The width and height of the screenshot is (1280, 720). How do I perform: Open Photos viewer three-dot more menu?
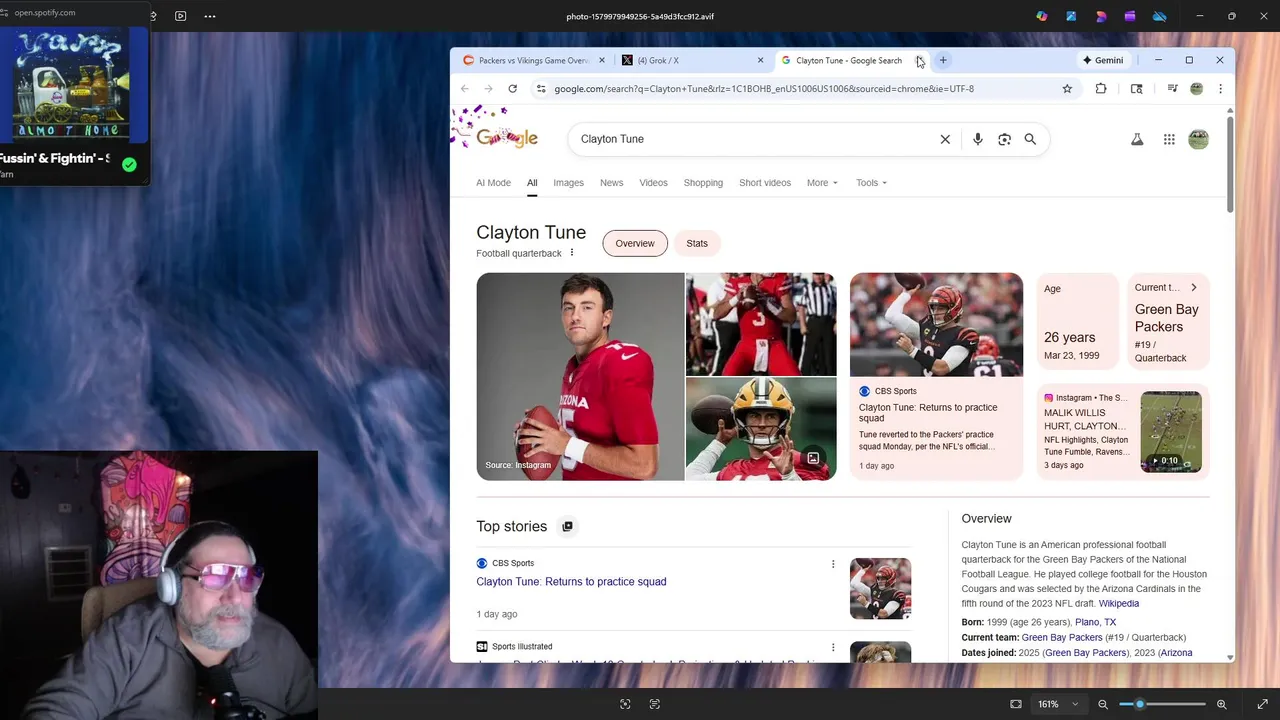[209, 16]
